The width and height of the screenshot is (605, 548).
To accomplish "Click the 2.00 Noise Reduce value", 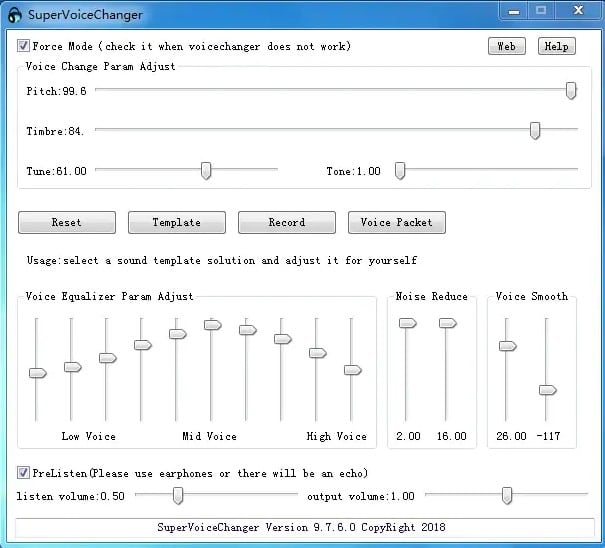I will pyautogui.click(x=408, y=436).
